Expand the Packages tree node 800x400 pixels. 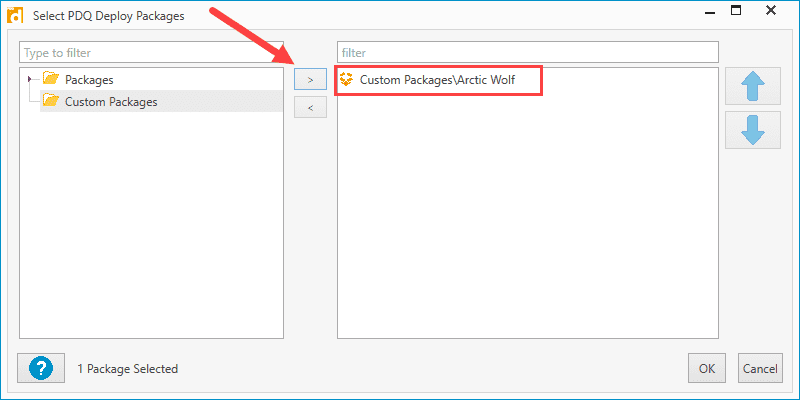tap(30, 79)
